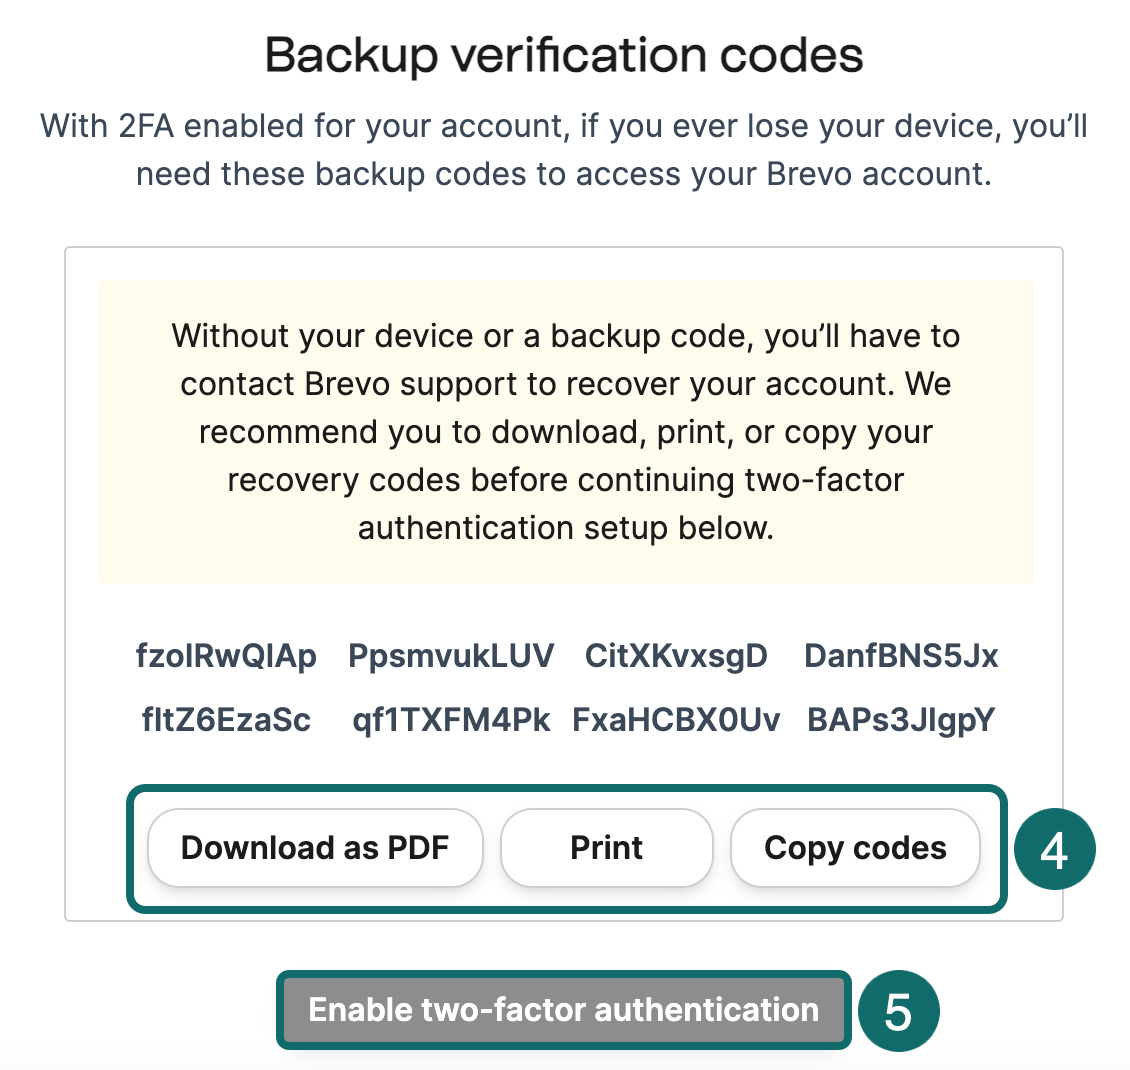
Task: Select the backup code PpsmvukLUV
Action: (451, 656)
